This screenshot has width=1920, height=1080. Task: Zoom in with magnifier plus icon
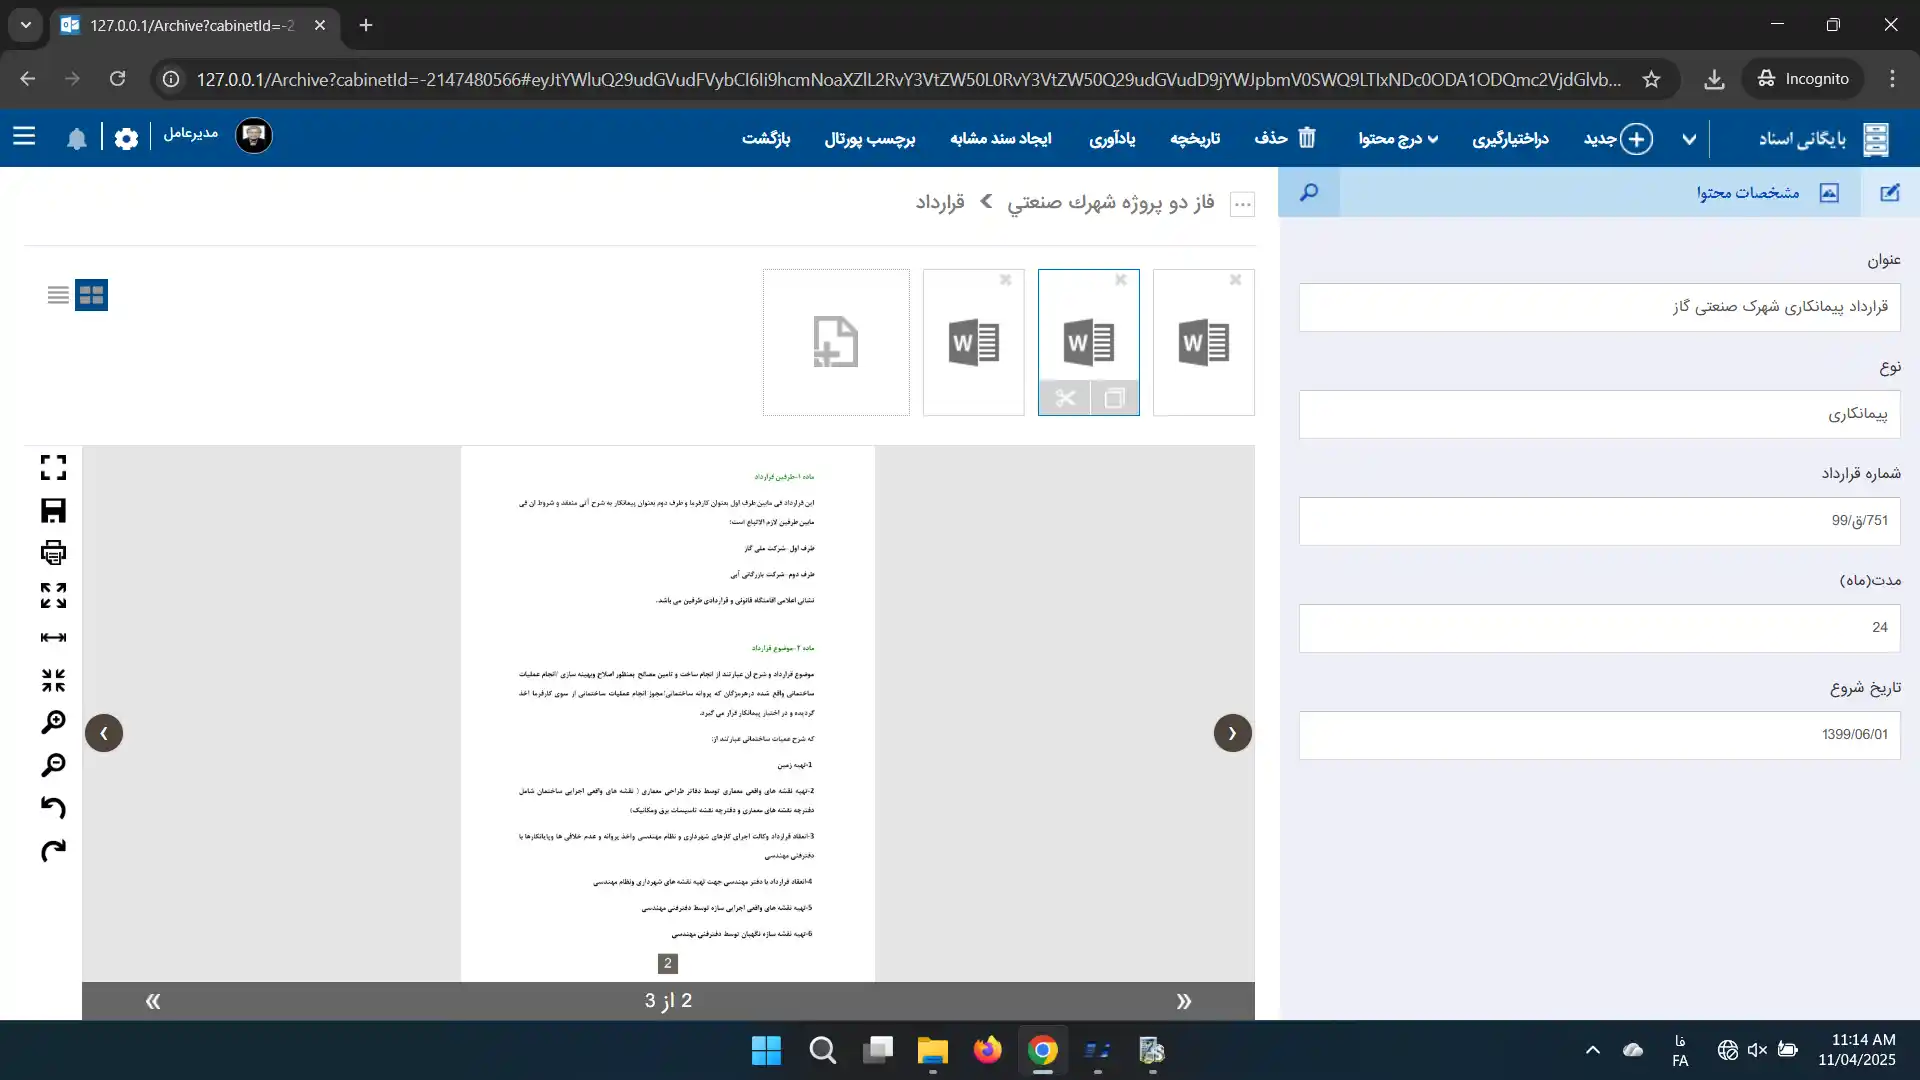(53, 722)
